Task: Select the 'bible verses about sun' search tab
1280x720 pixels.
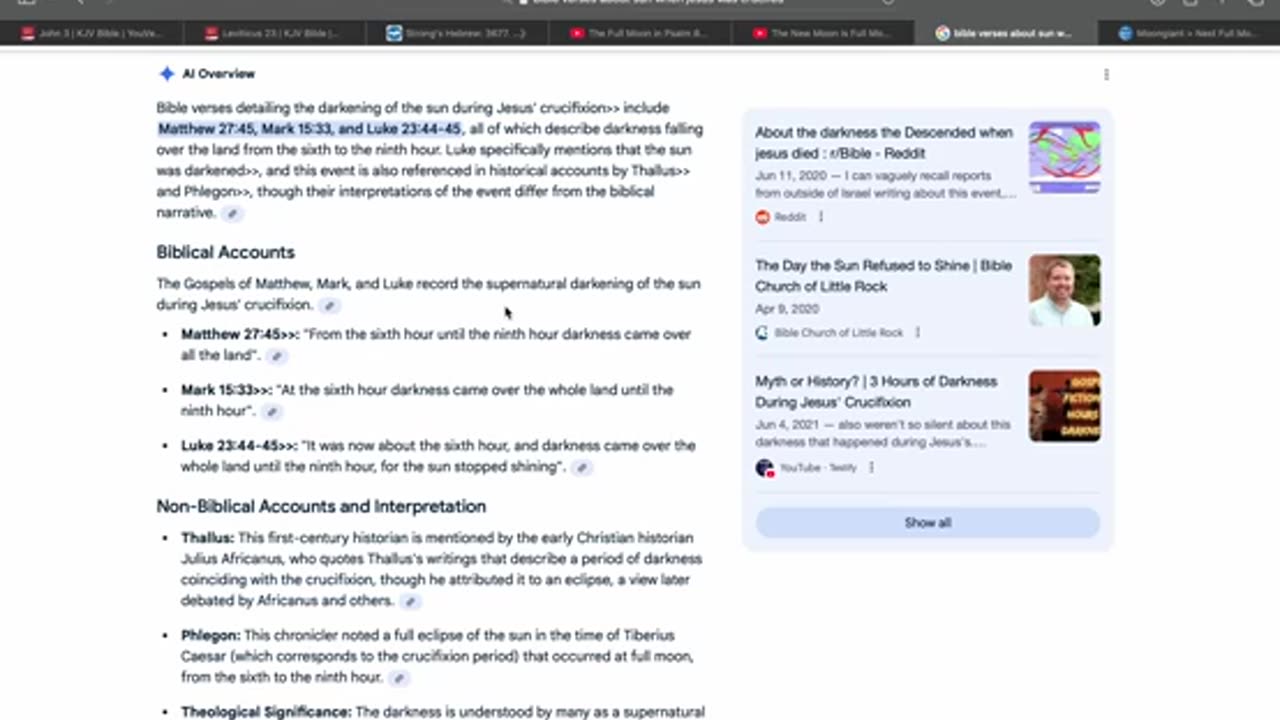Action: (1006, 33)
